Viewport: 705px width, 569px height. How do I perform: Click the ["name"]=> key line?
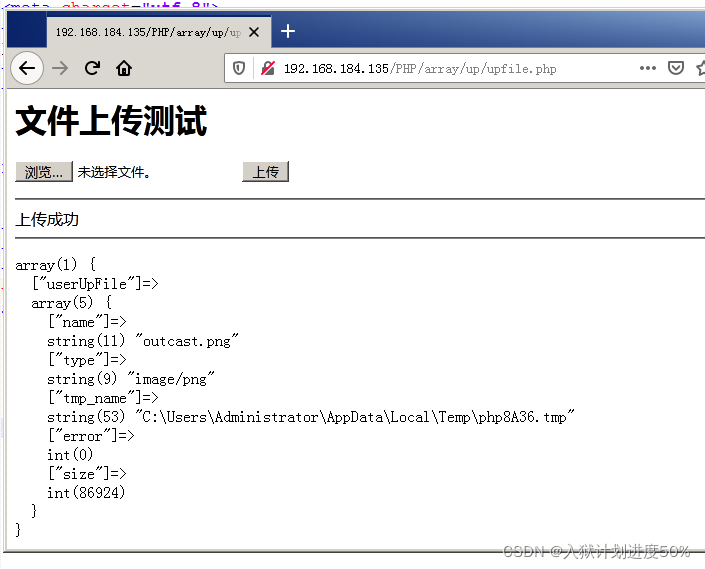[87, 322]
